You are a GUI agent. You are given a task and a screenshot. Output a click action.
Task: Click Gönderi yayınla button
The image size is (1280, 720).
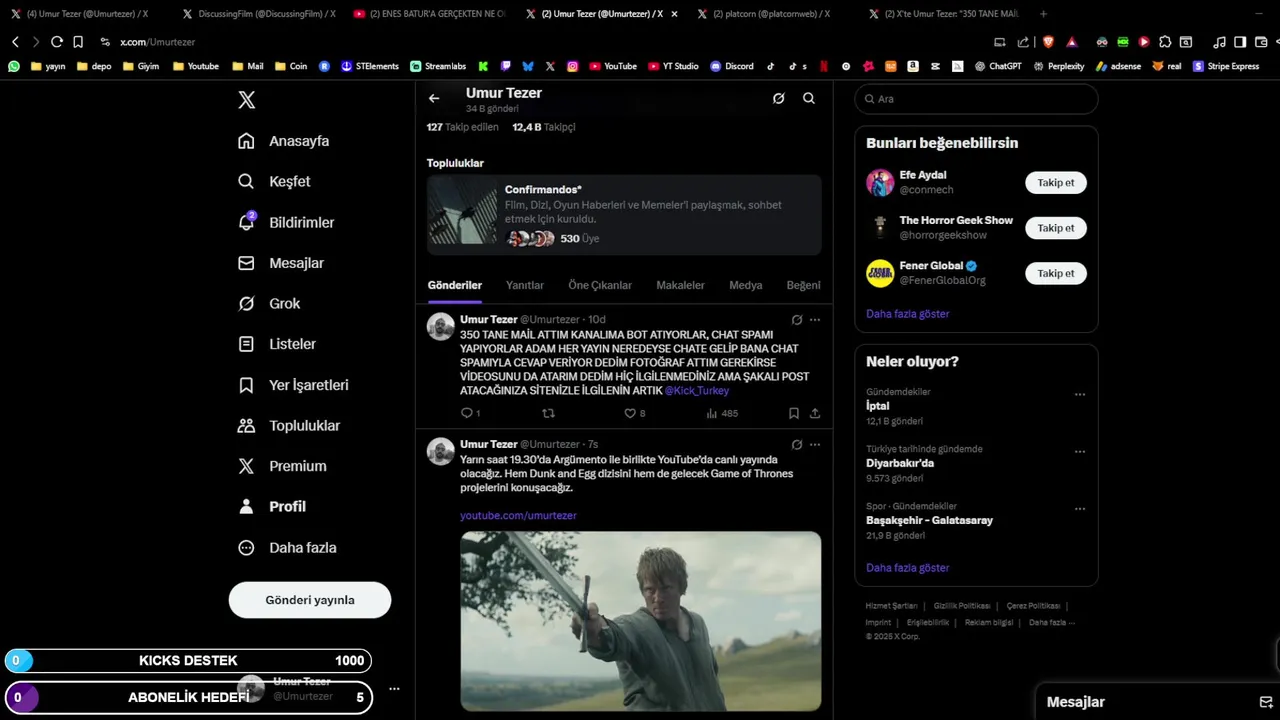(x=310, y=600)
